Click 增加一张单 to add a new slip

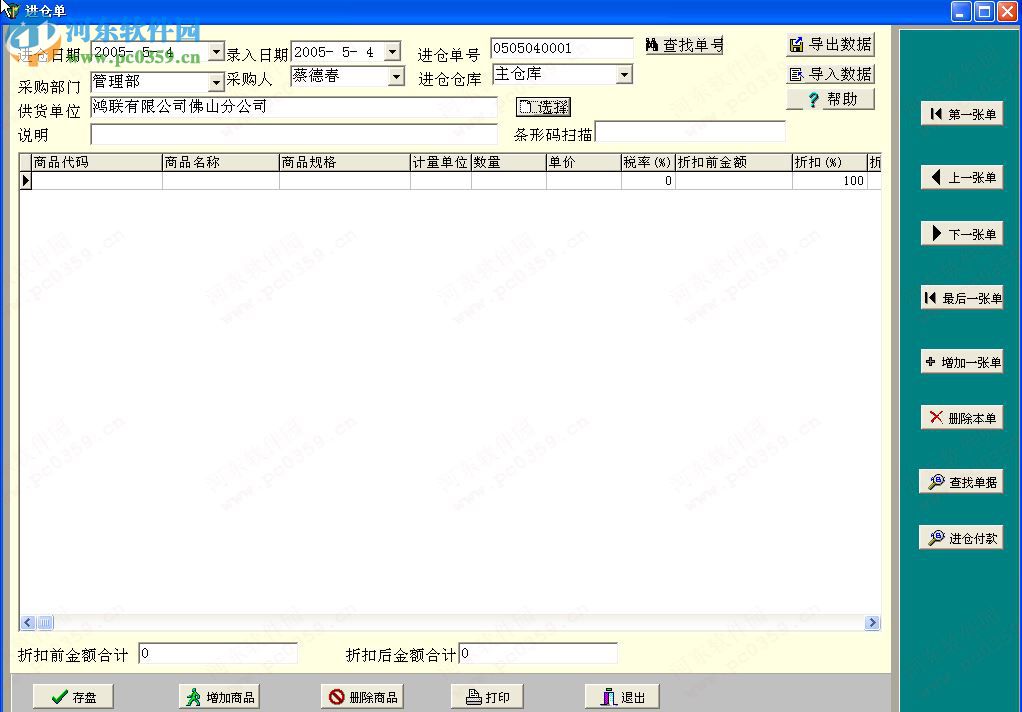961,362
